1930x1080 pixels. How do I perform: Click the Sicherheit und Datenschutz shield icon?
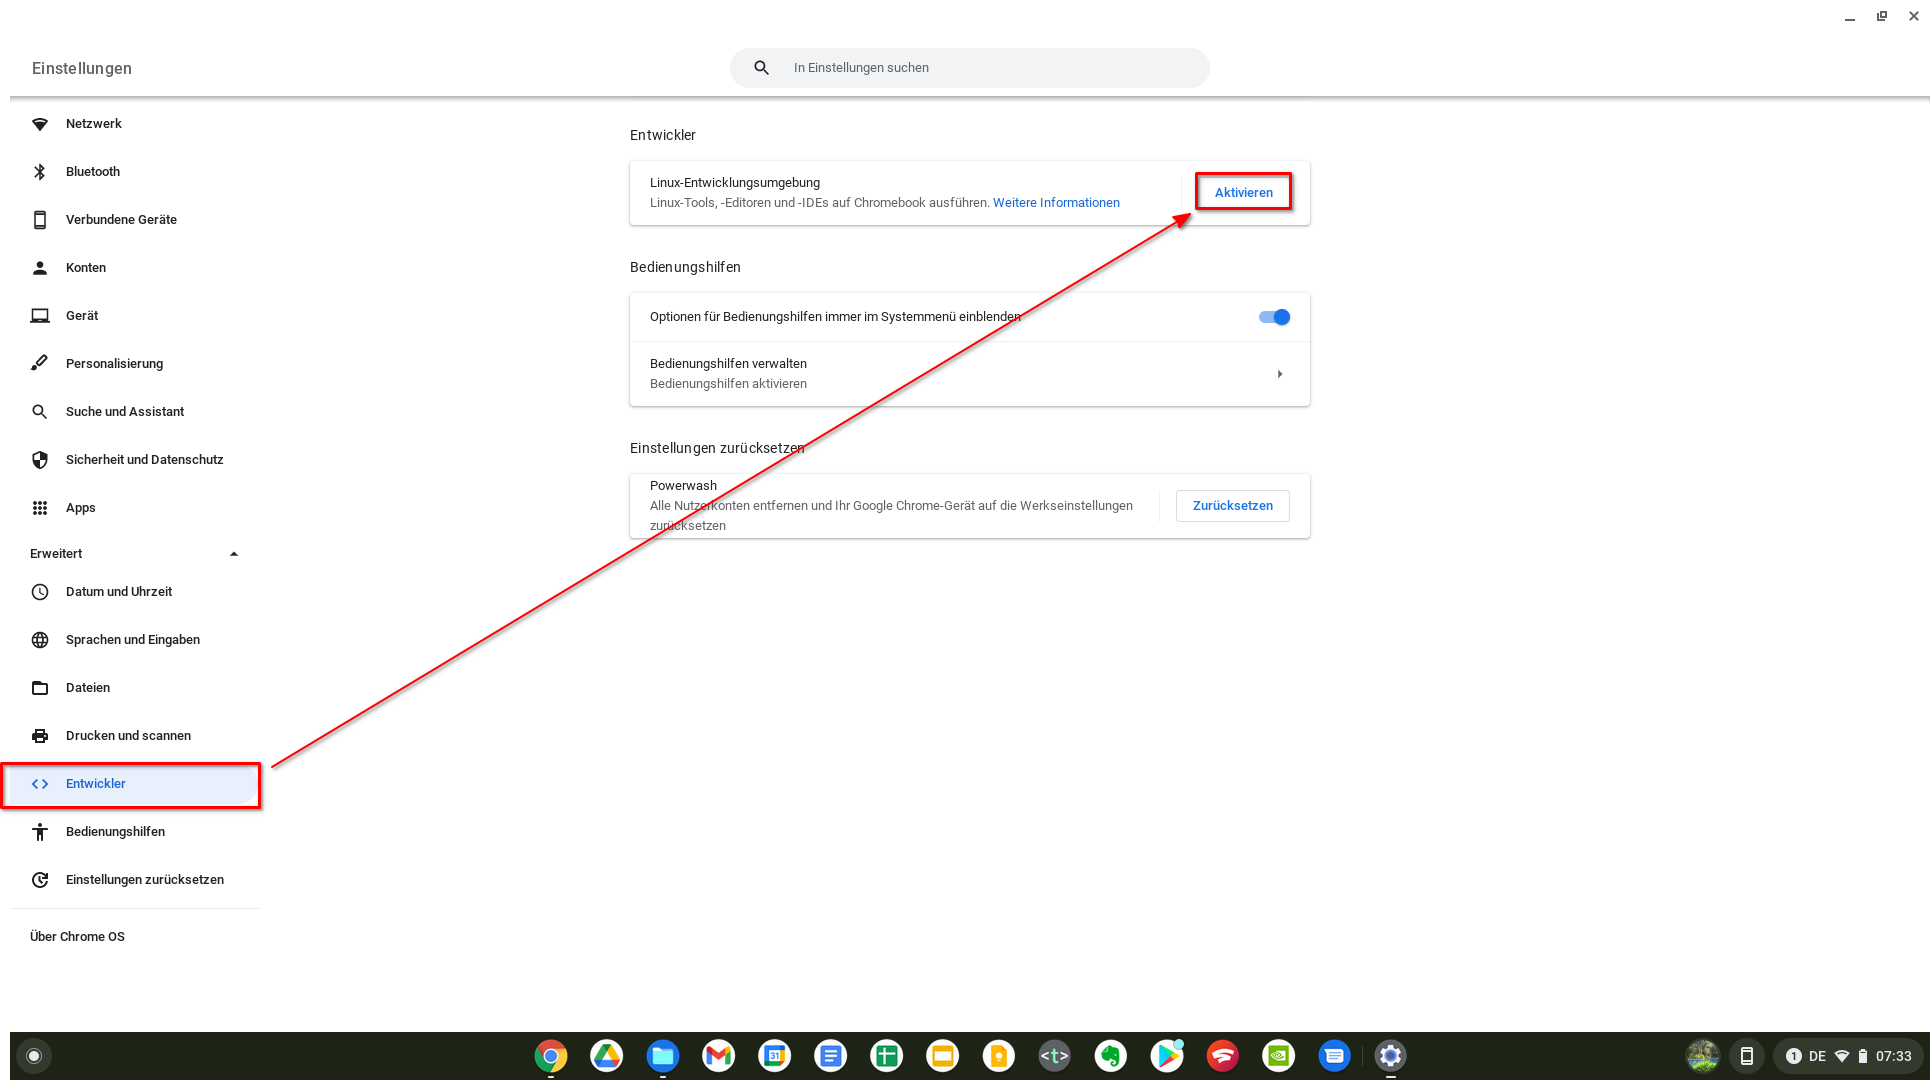40,460
